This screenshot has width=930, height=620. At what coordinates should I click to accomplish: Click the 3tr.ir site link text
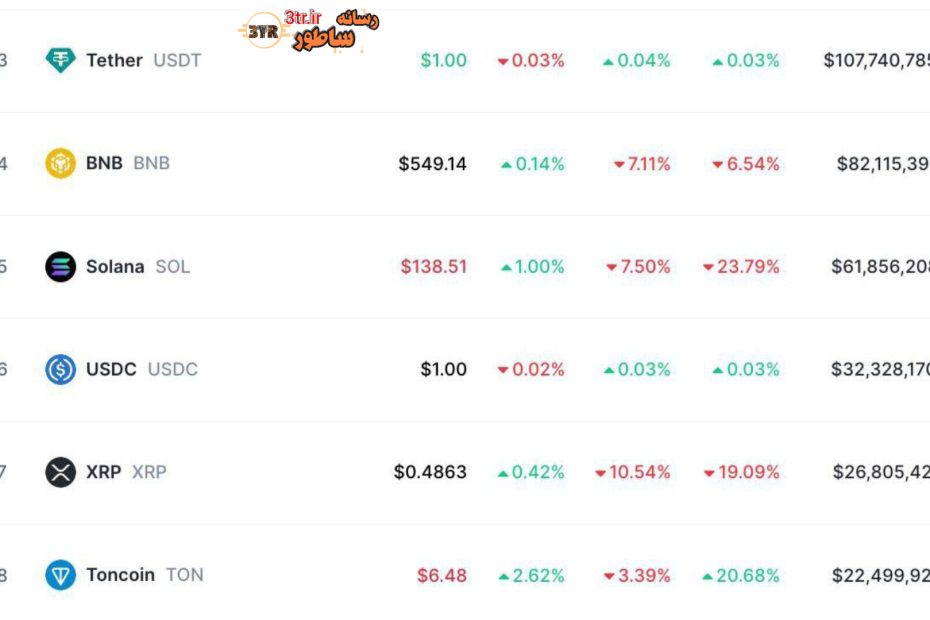coord(302,17)
